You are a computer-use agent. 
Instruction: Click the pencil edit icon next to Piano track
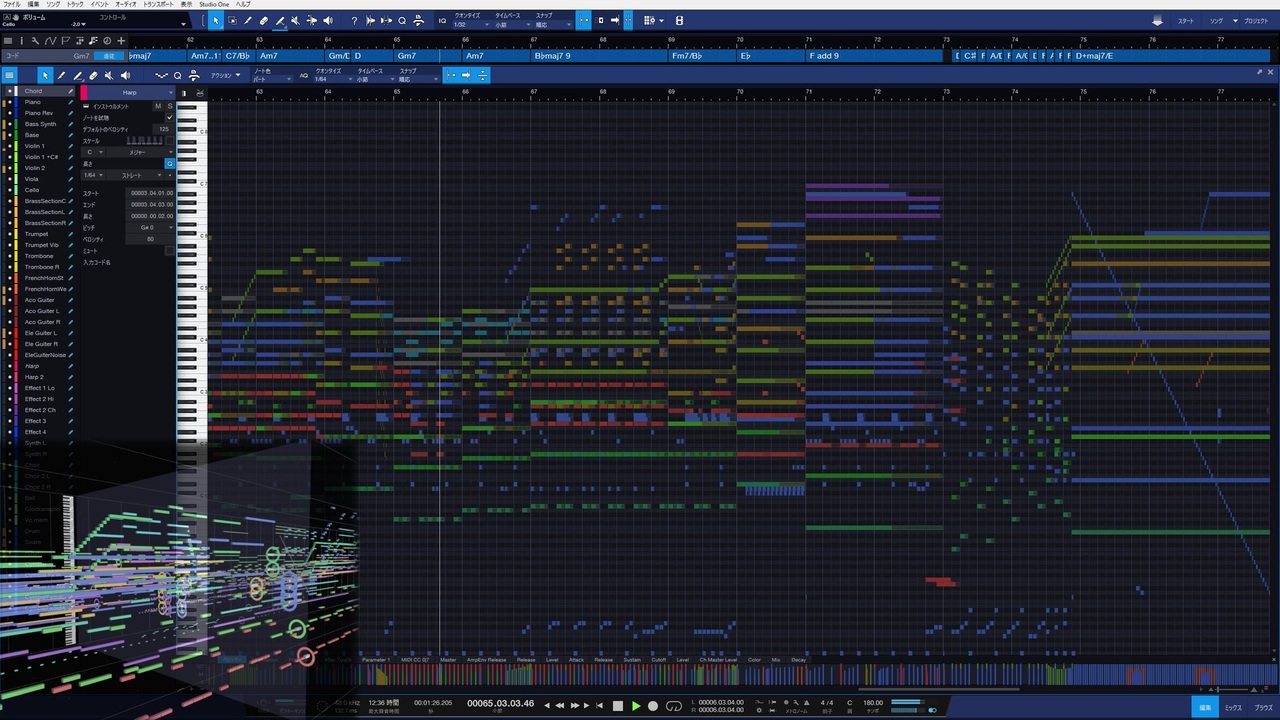[71, 102]
